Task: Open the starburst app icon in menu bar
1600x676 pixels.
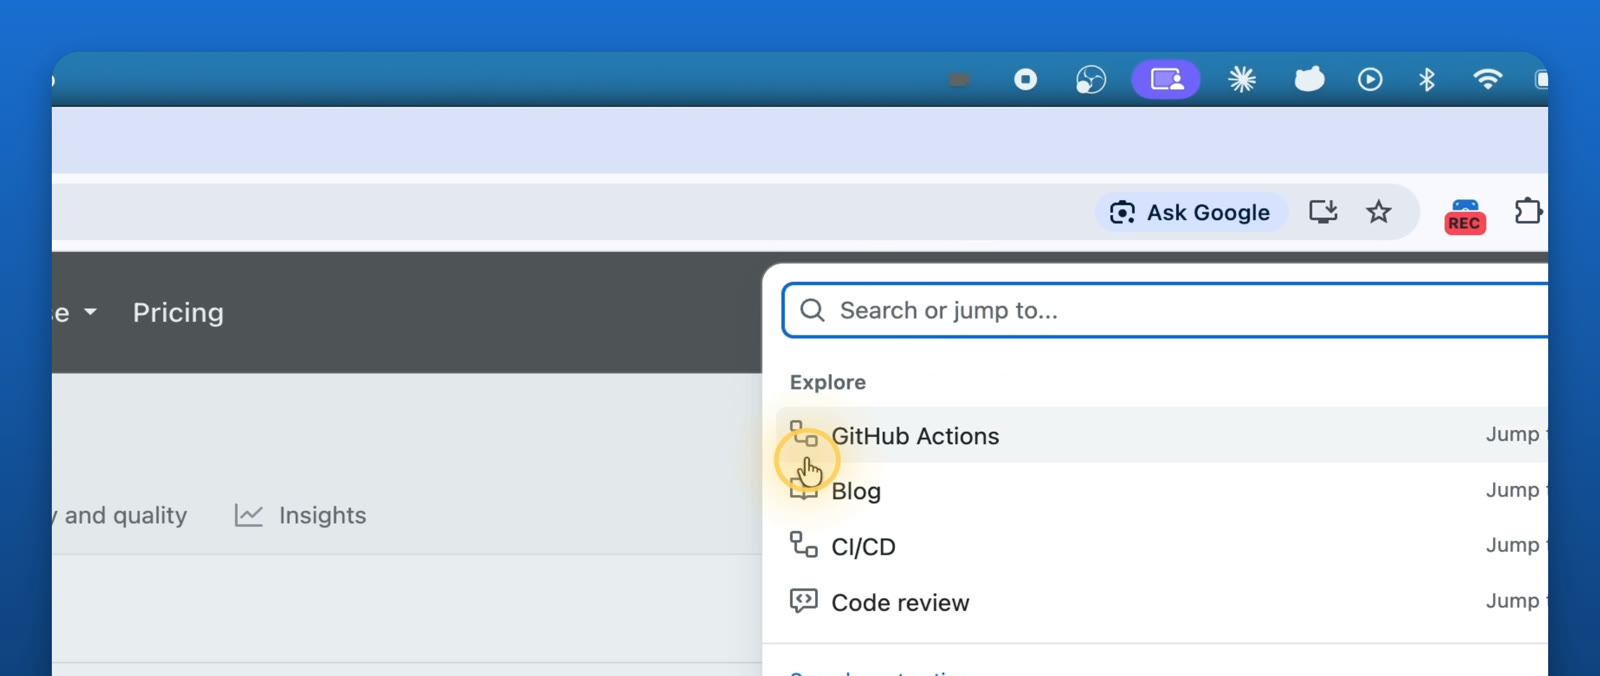Action: [x=1242, y=79]
